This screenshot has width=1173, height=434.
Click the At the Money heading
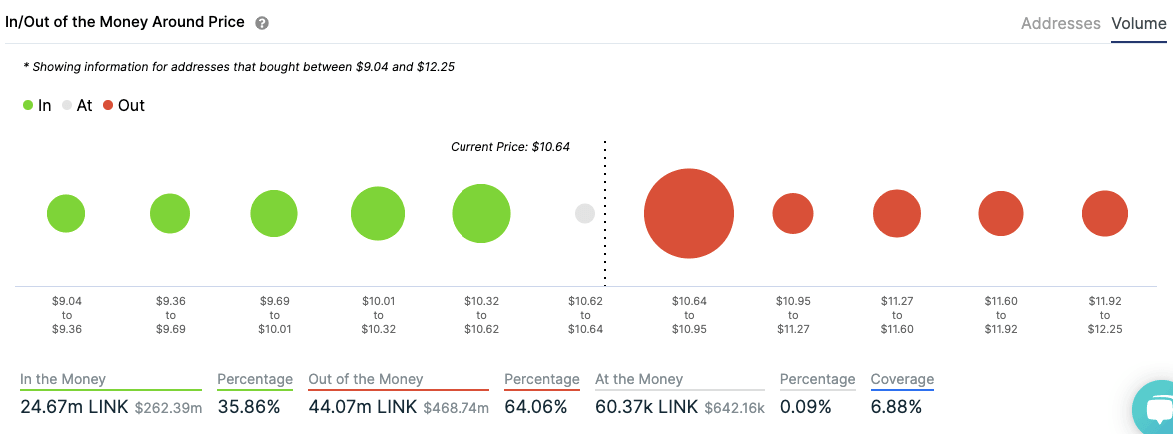pyautogui.click(x=639, y=379)
